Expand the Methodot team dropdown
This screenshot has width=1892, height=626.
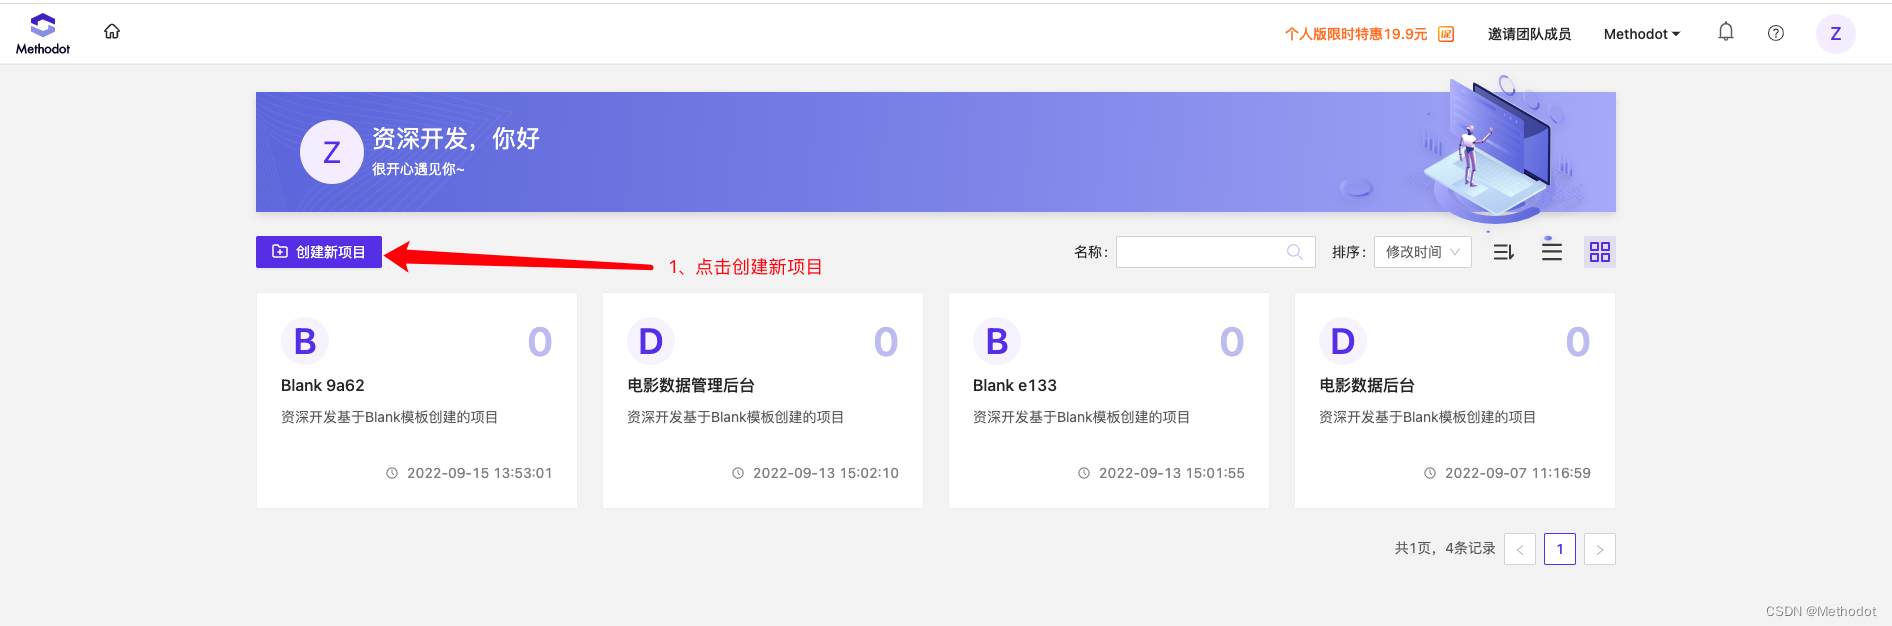[1642, 34]
